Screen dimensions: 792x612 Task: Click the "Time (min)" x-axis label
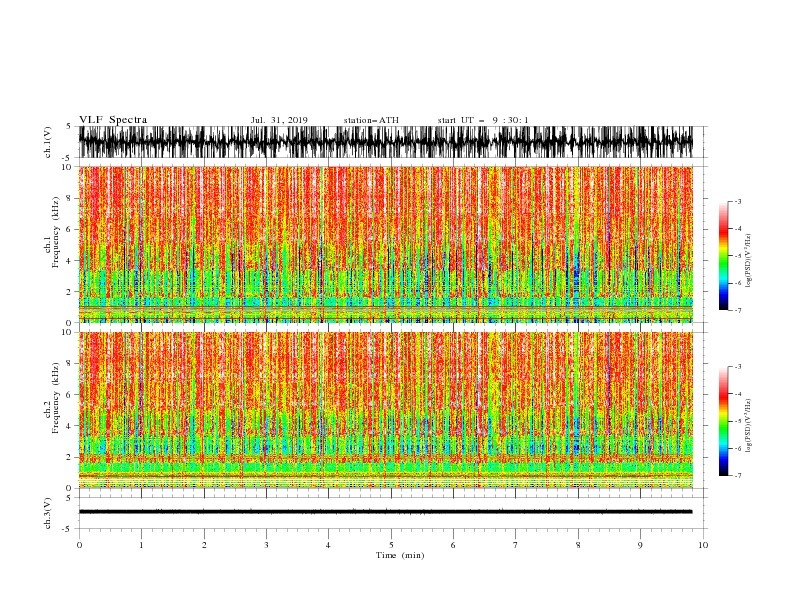click(400, 555)
